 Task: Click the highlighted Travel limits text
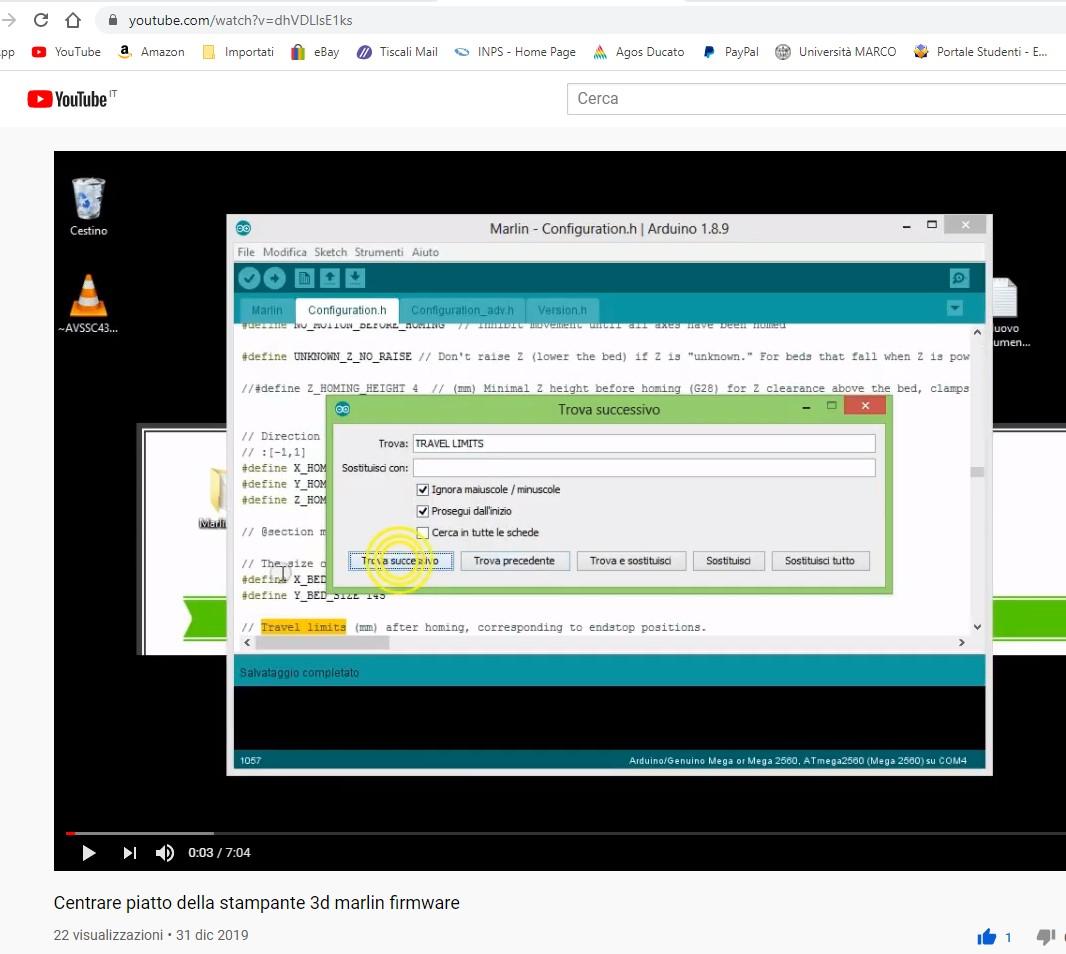(x=303, y=627)
